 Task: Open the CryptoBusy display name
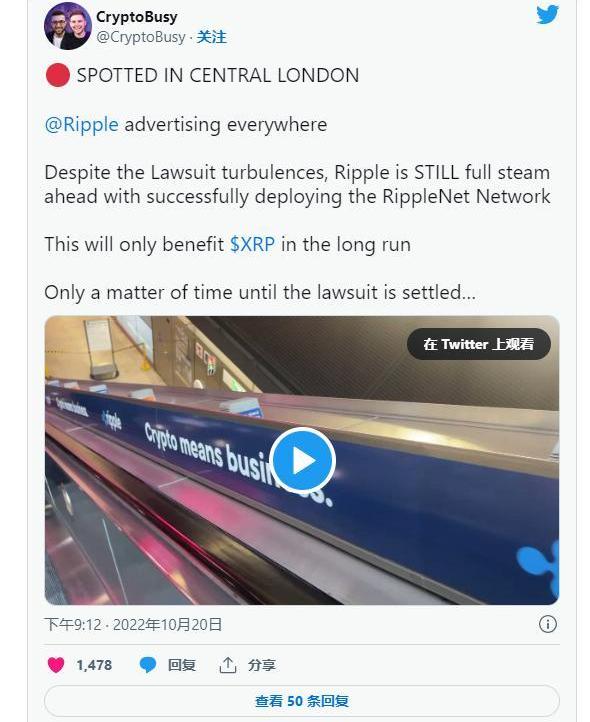[137, 17]
